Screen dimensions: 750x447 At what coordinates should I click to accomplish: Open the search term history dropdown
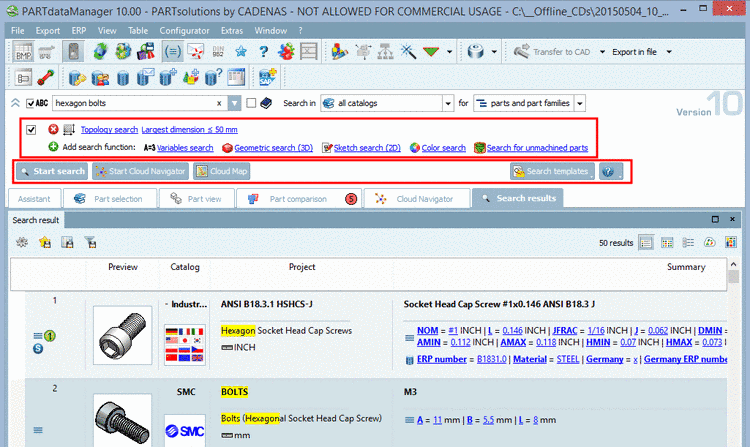coord(234,103)
